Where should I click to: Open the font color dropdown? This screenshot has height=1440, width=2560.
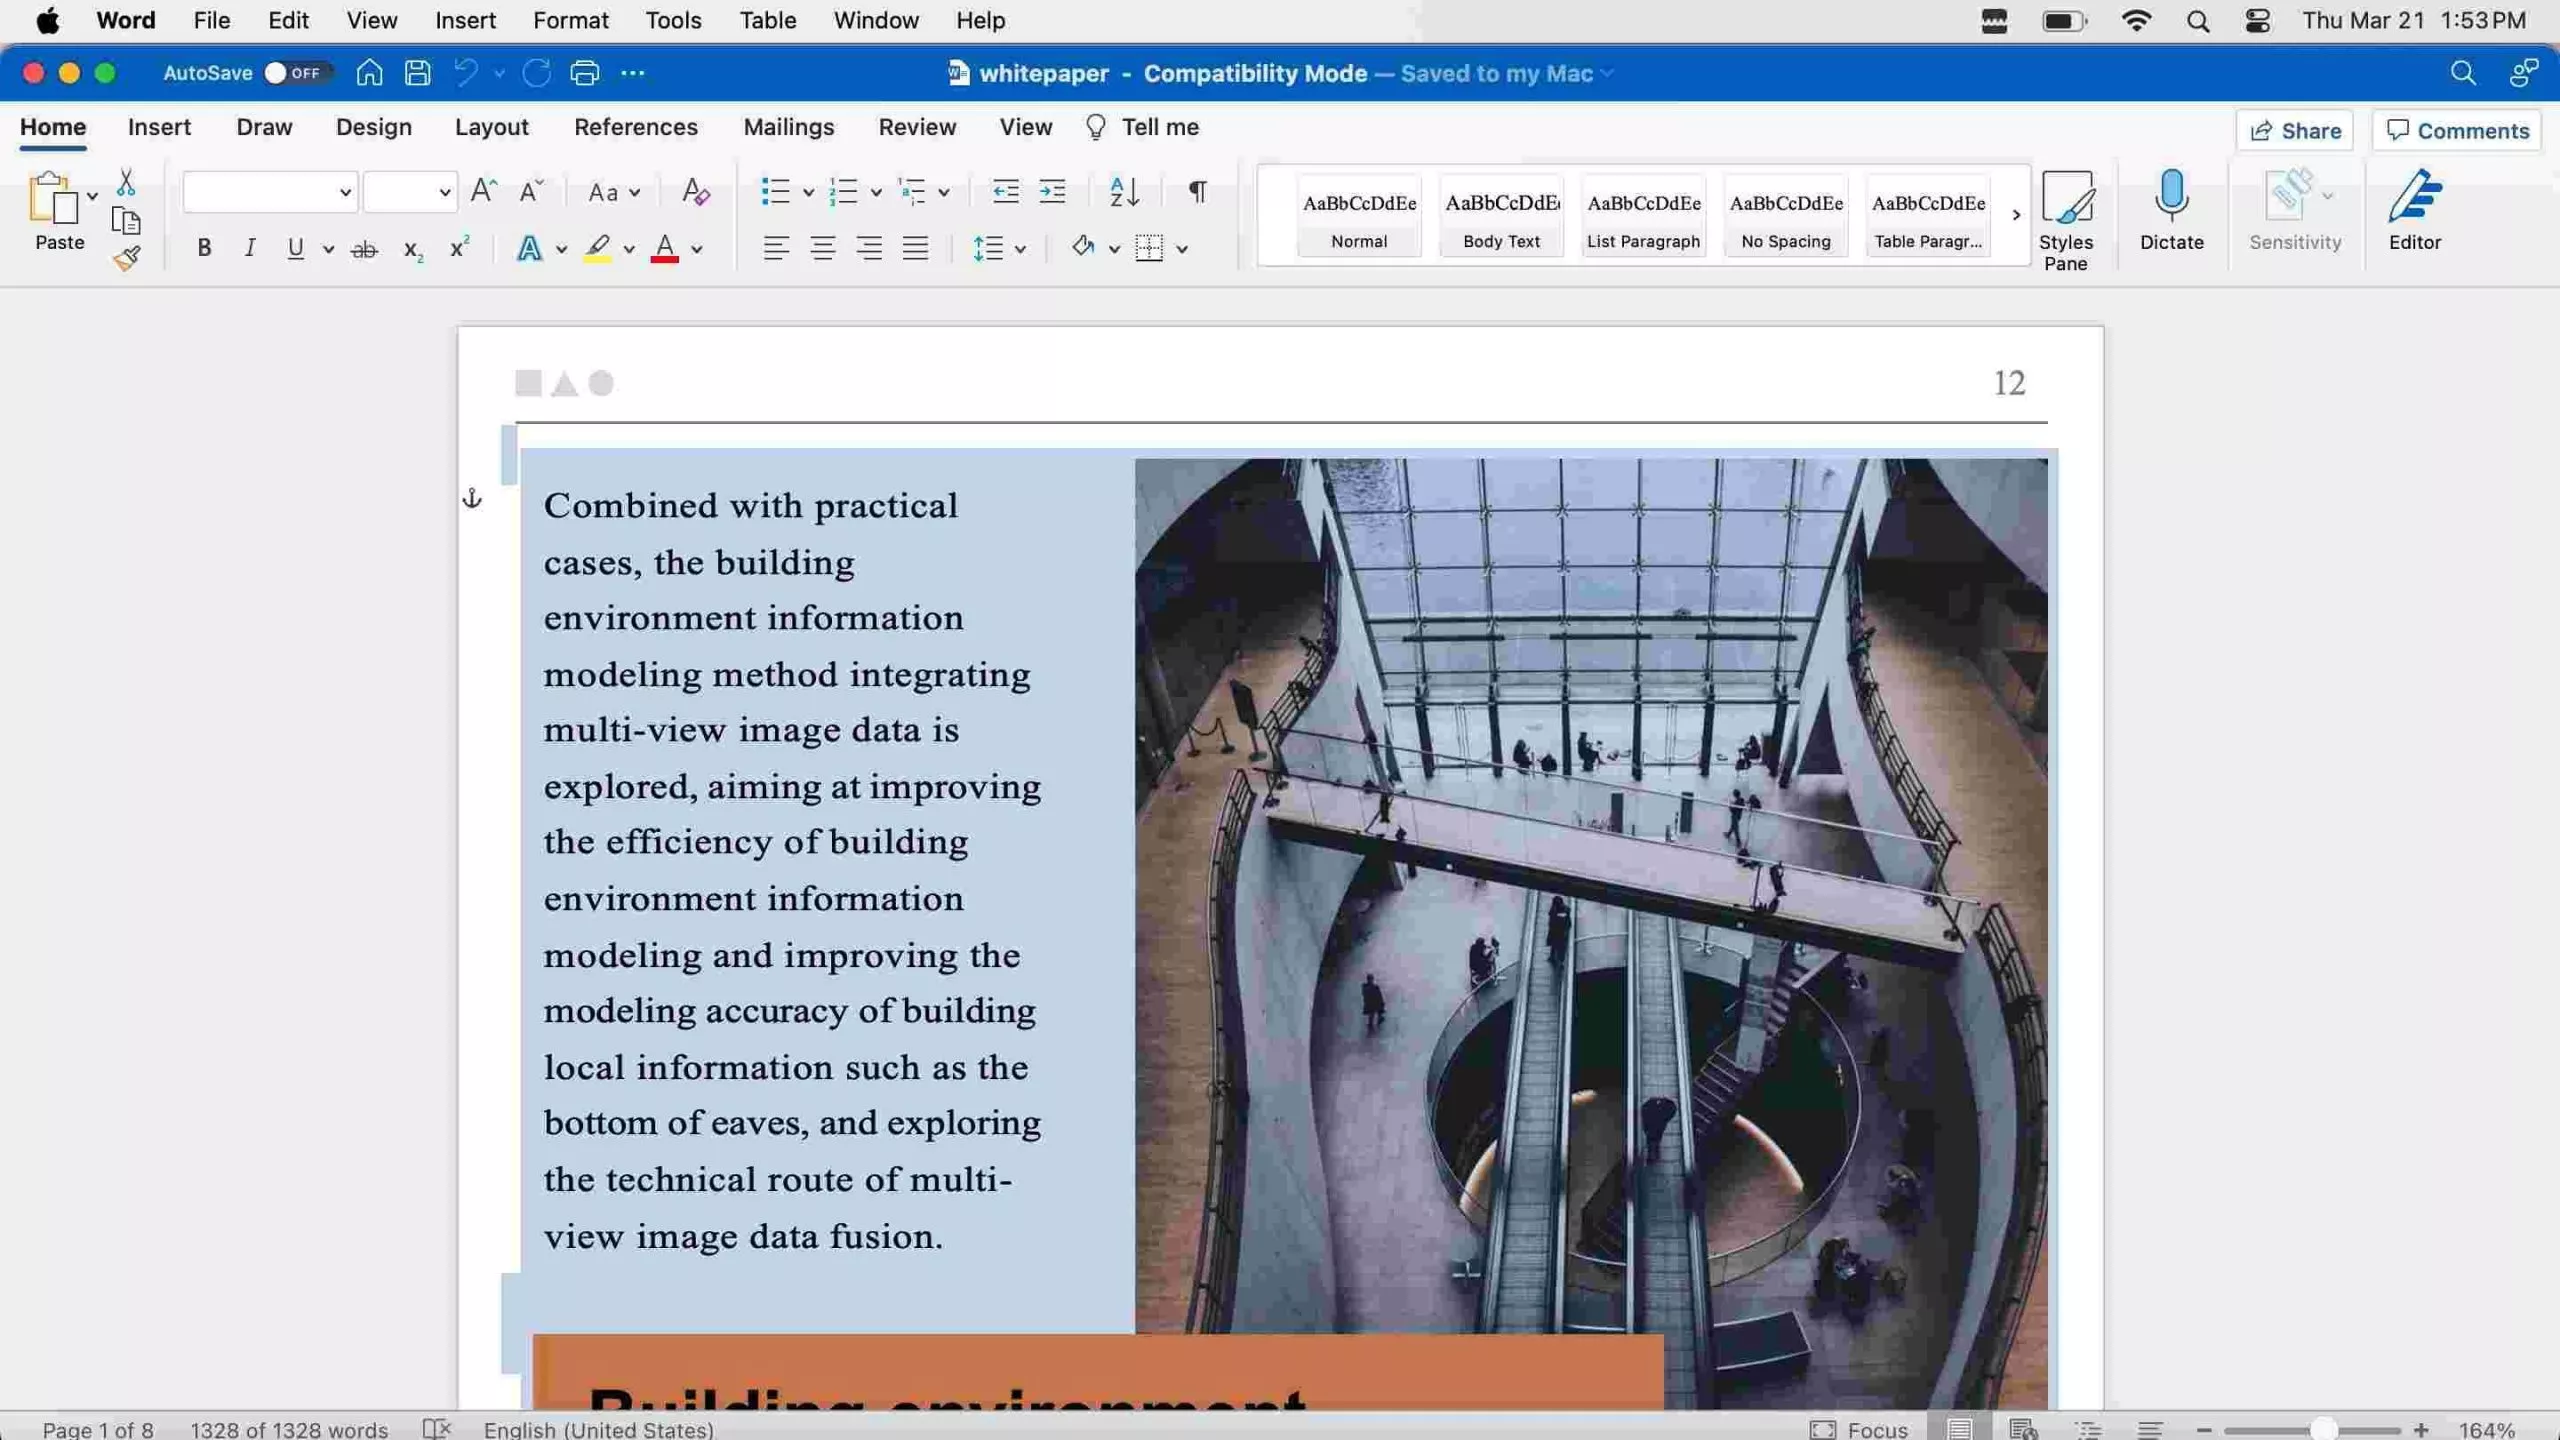694,250
